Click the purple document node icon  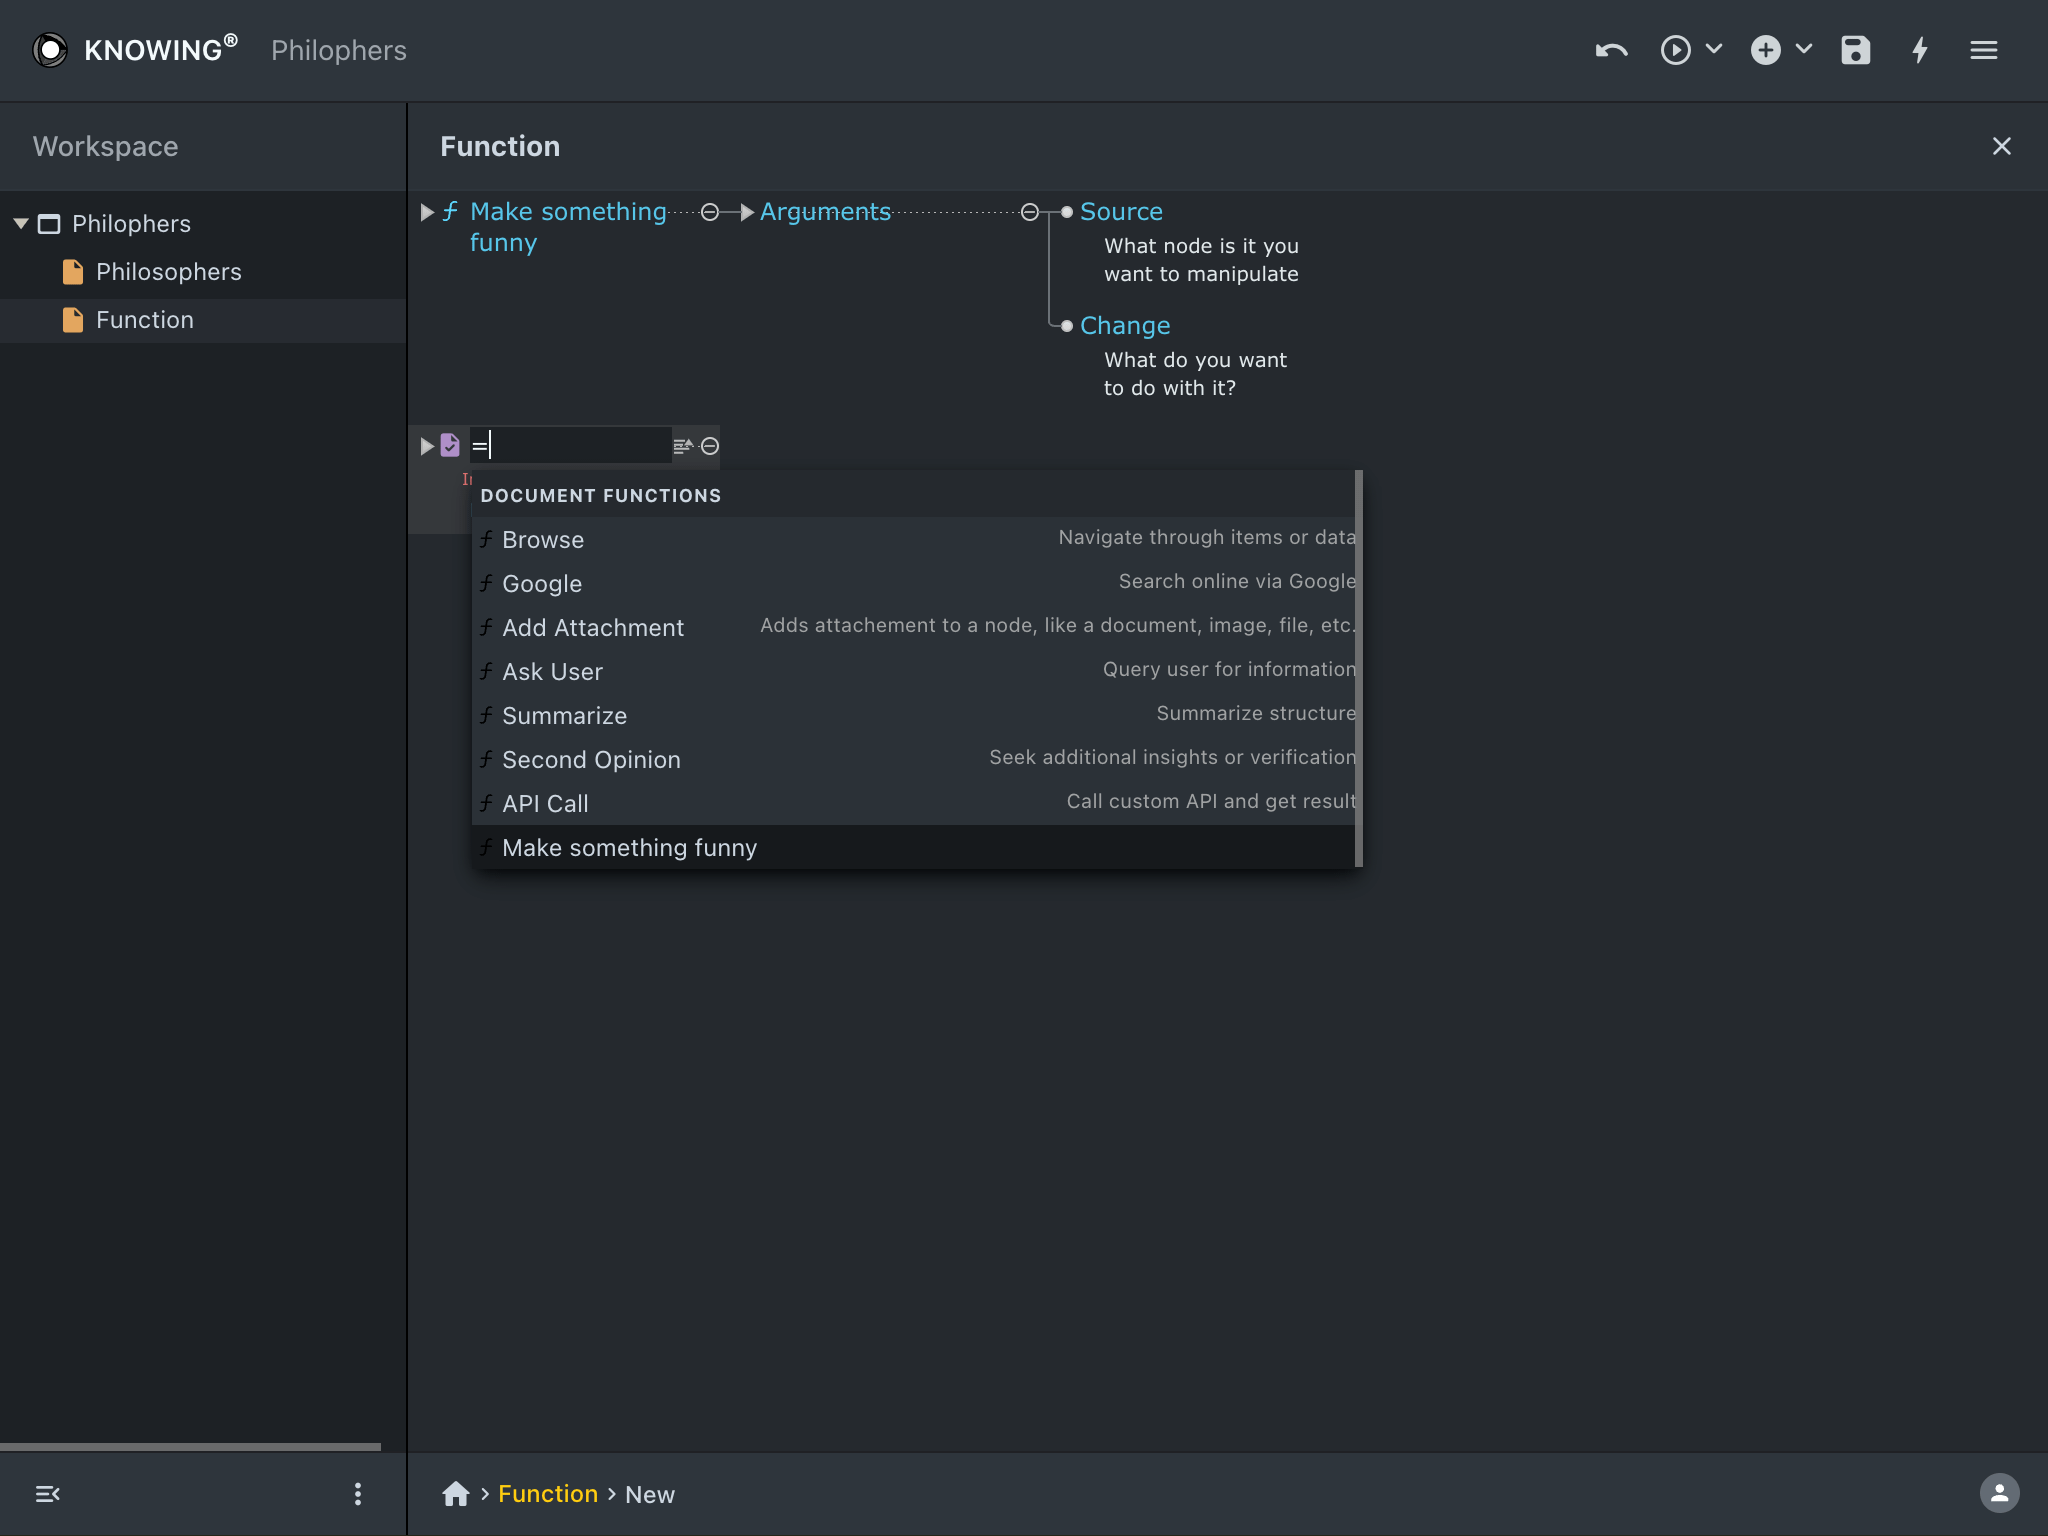coord(451,445)
